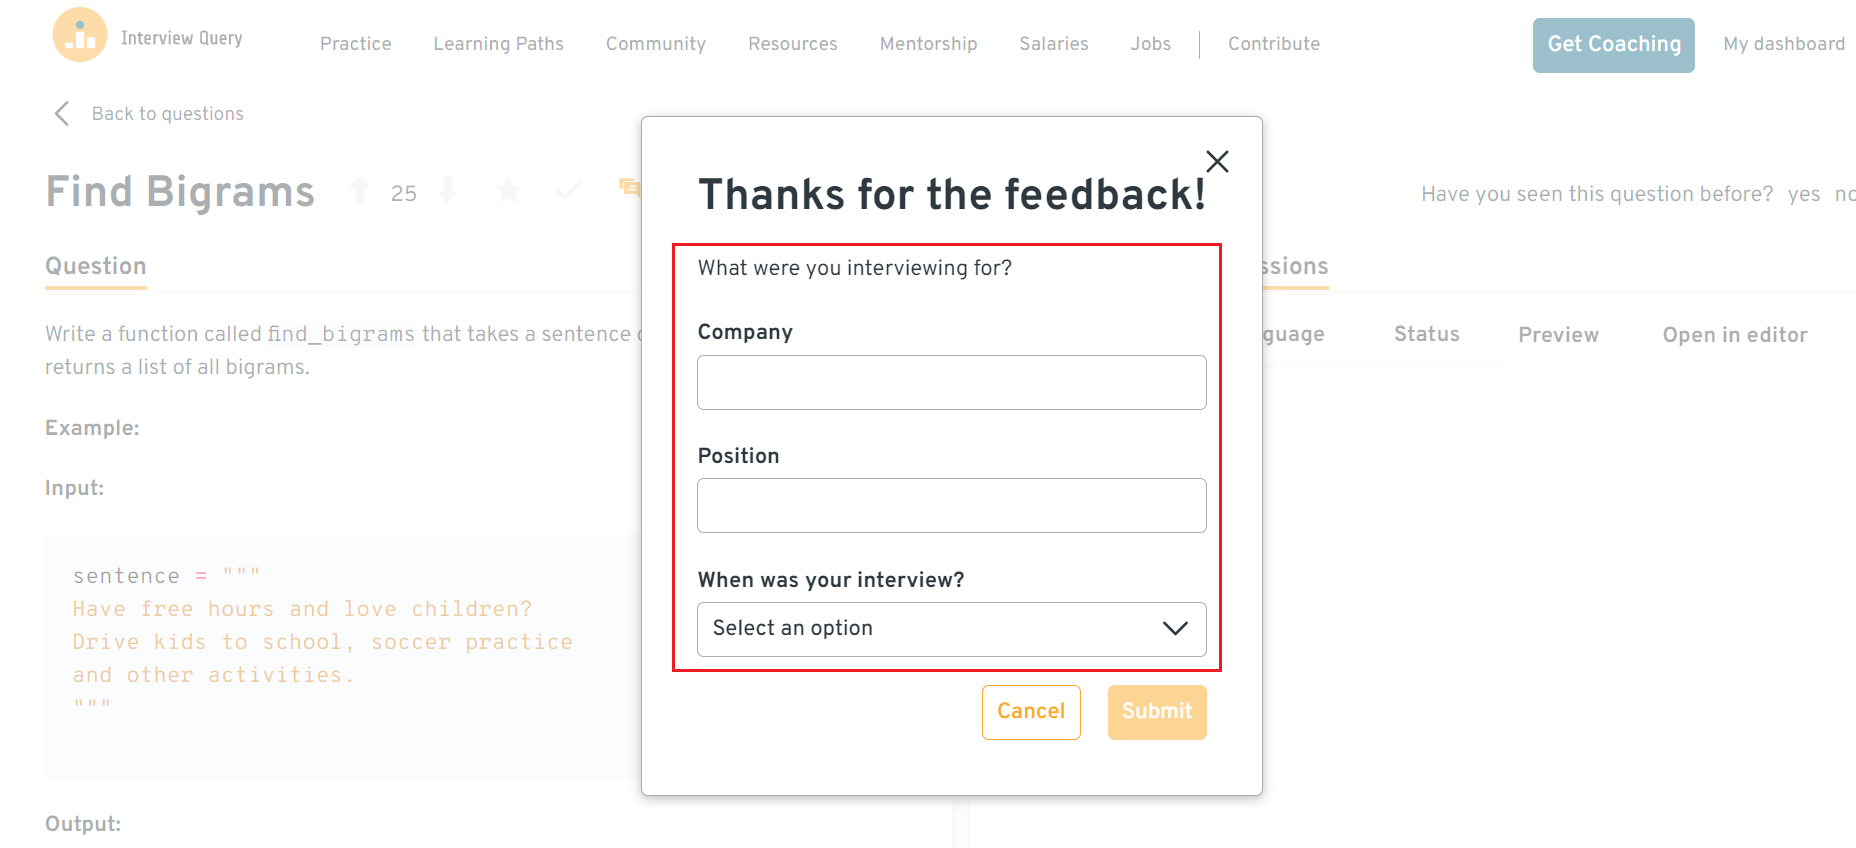Upvote the Find Bigrams question
The width and height of the screenshot is (1856, 848).
[360, 190]
